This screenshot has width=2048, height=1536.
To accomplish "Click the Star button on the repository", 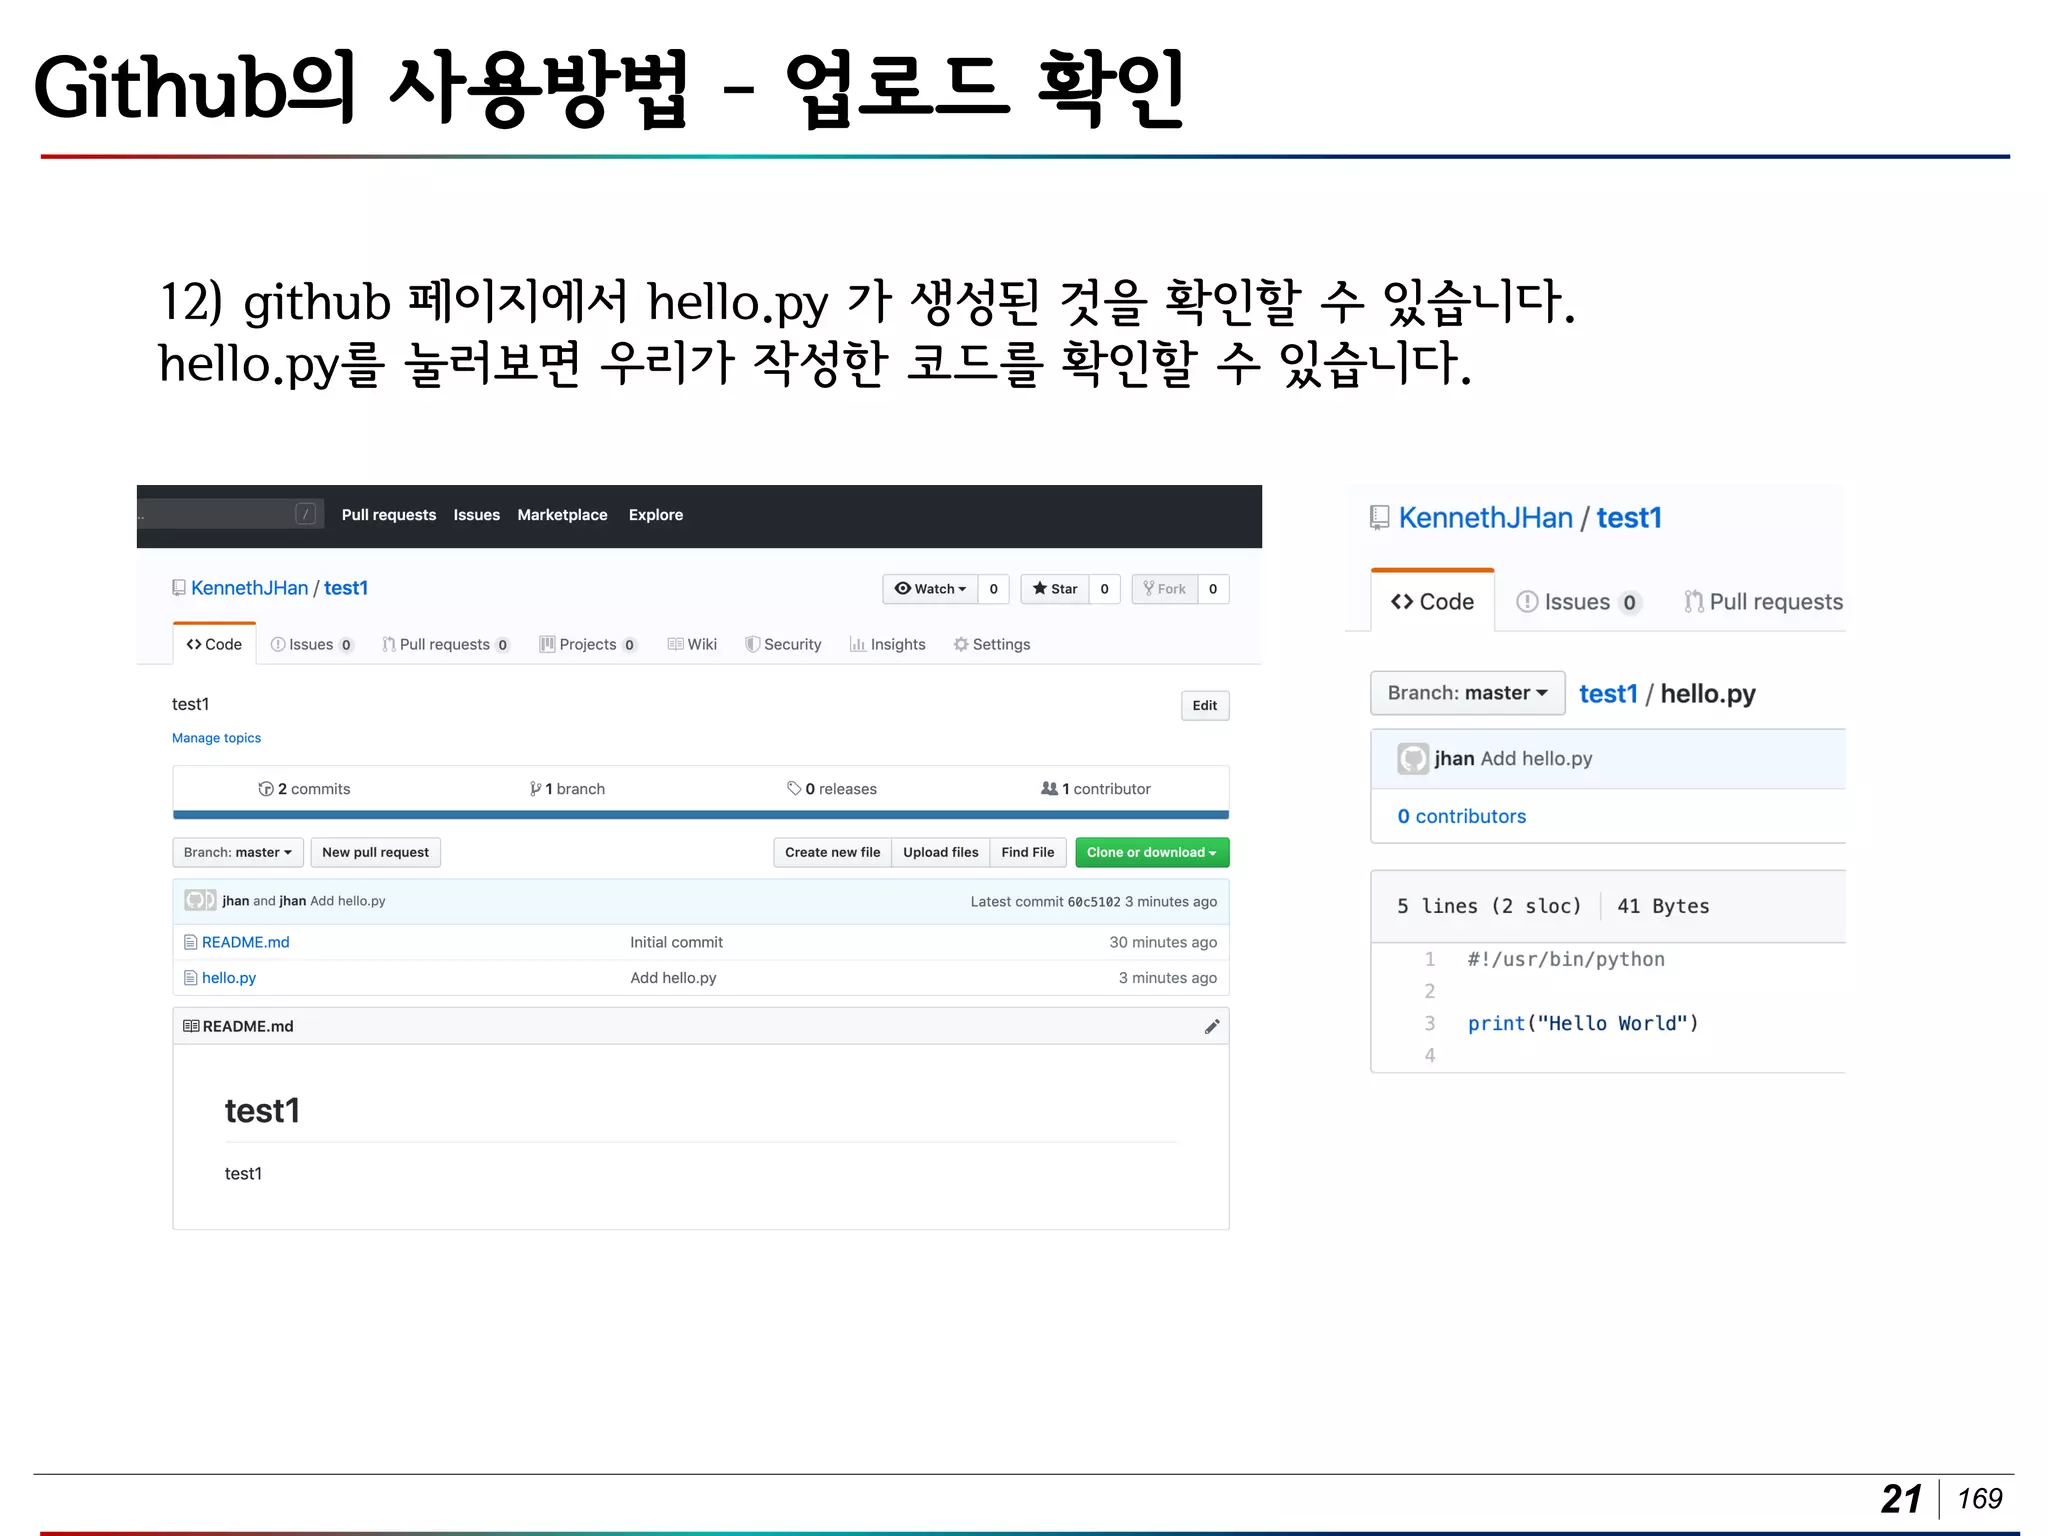I will 1055,589.
